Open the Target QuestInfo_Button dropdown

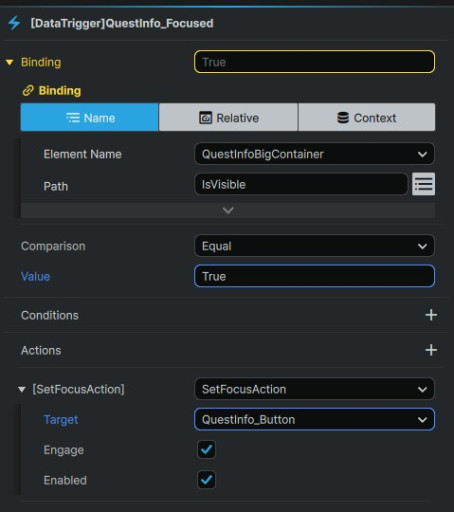tap(314, 419)
